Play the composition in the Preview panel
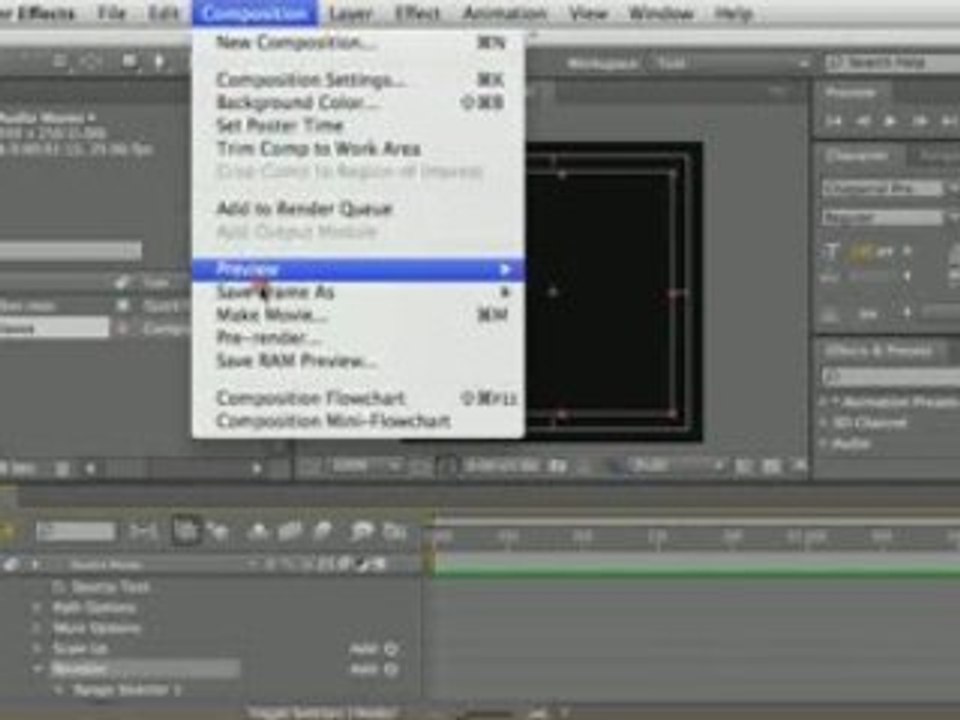960x720 pixels. tap(890, 121)
